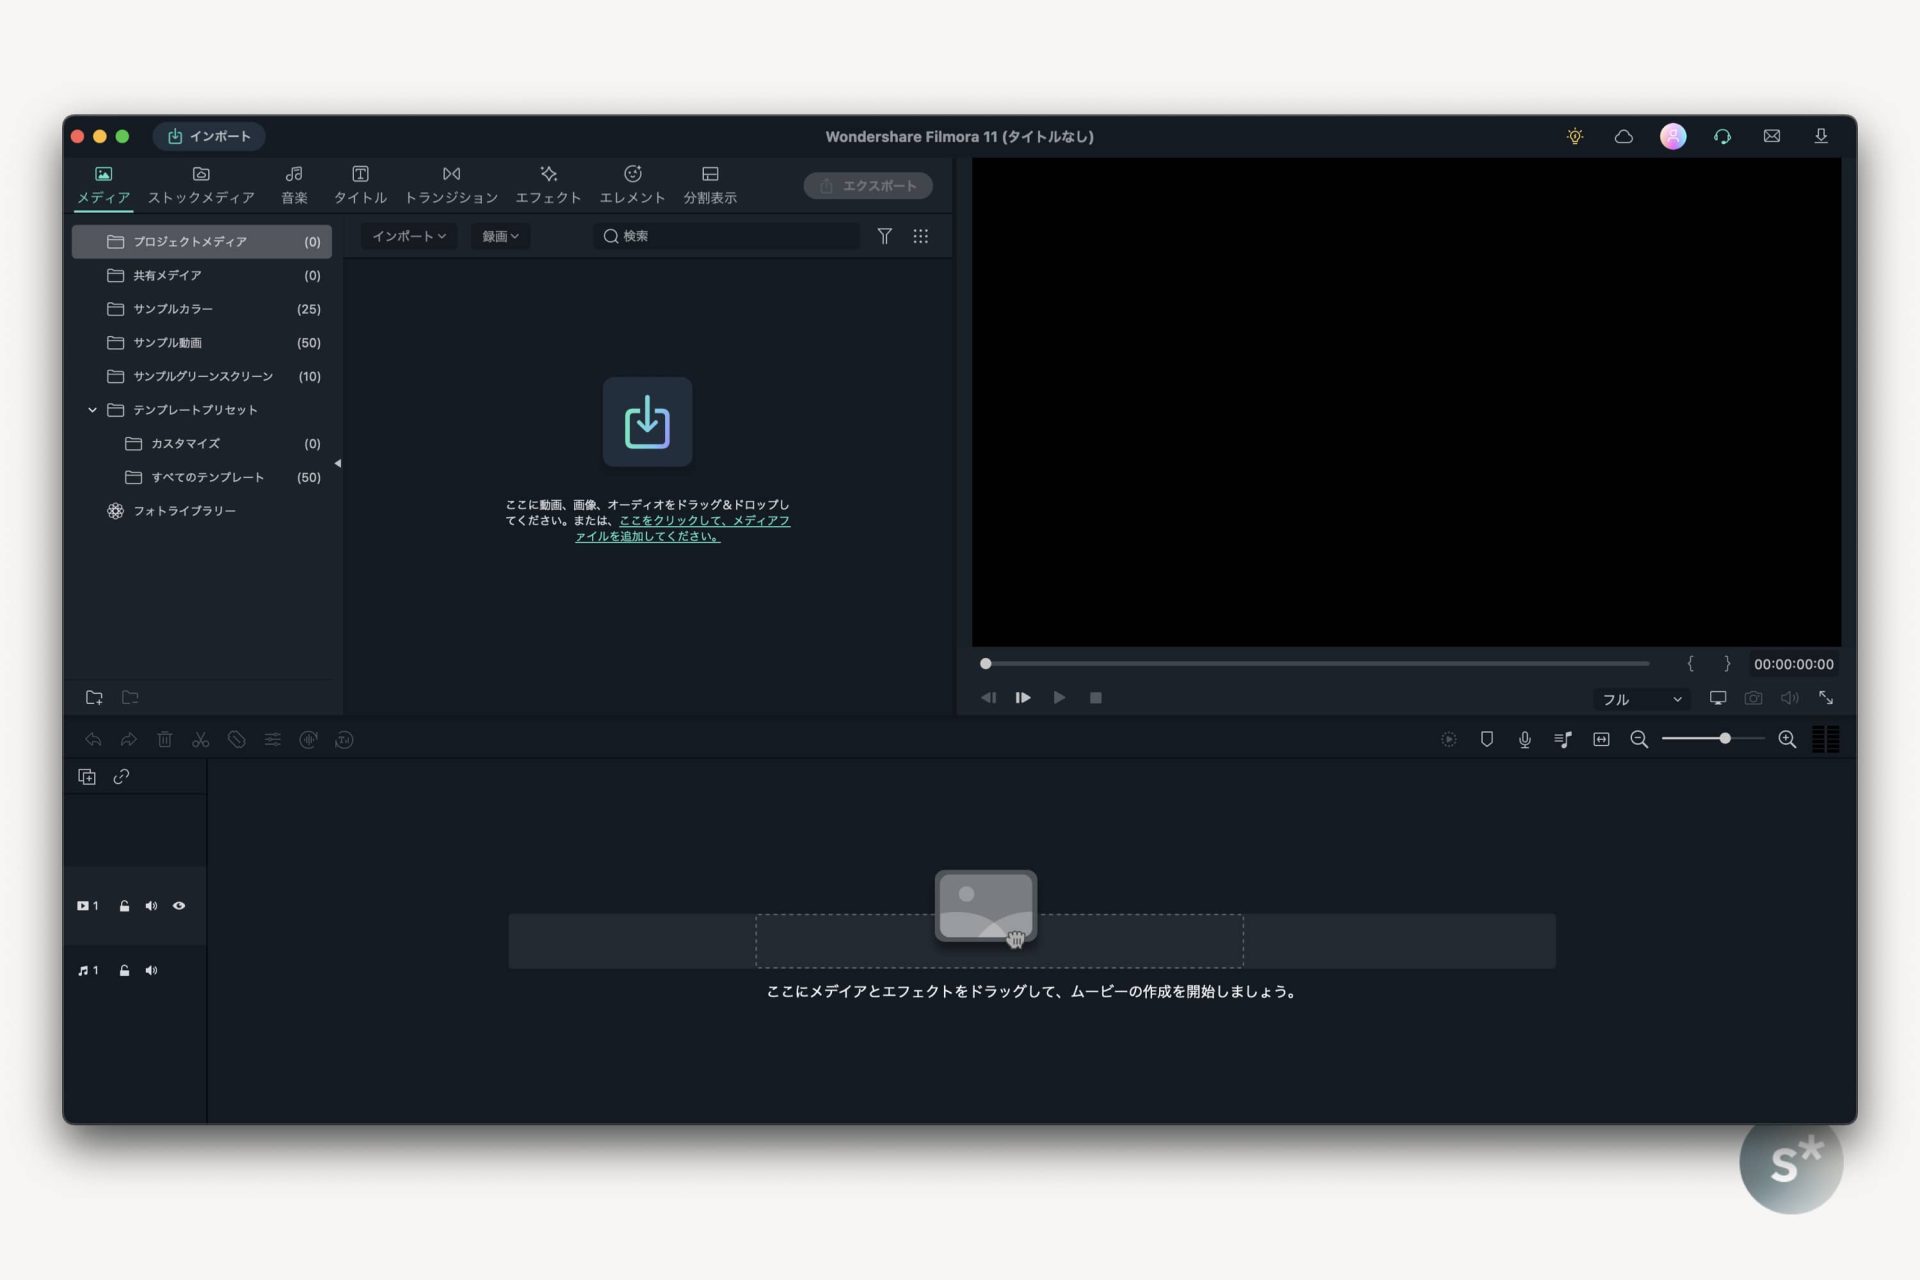Viewport: 1920px width, 1280px height.
Task: Click the undo arrow icon
Action: pos(94,740)
